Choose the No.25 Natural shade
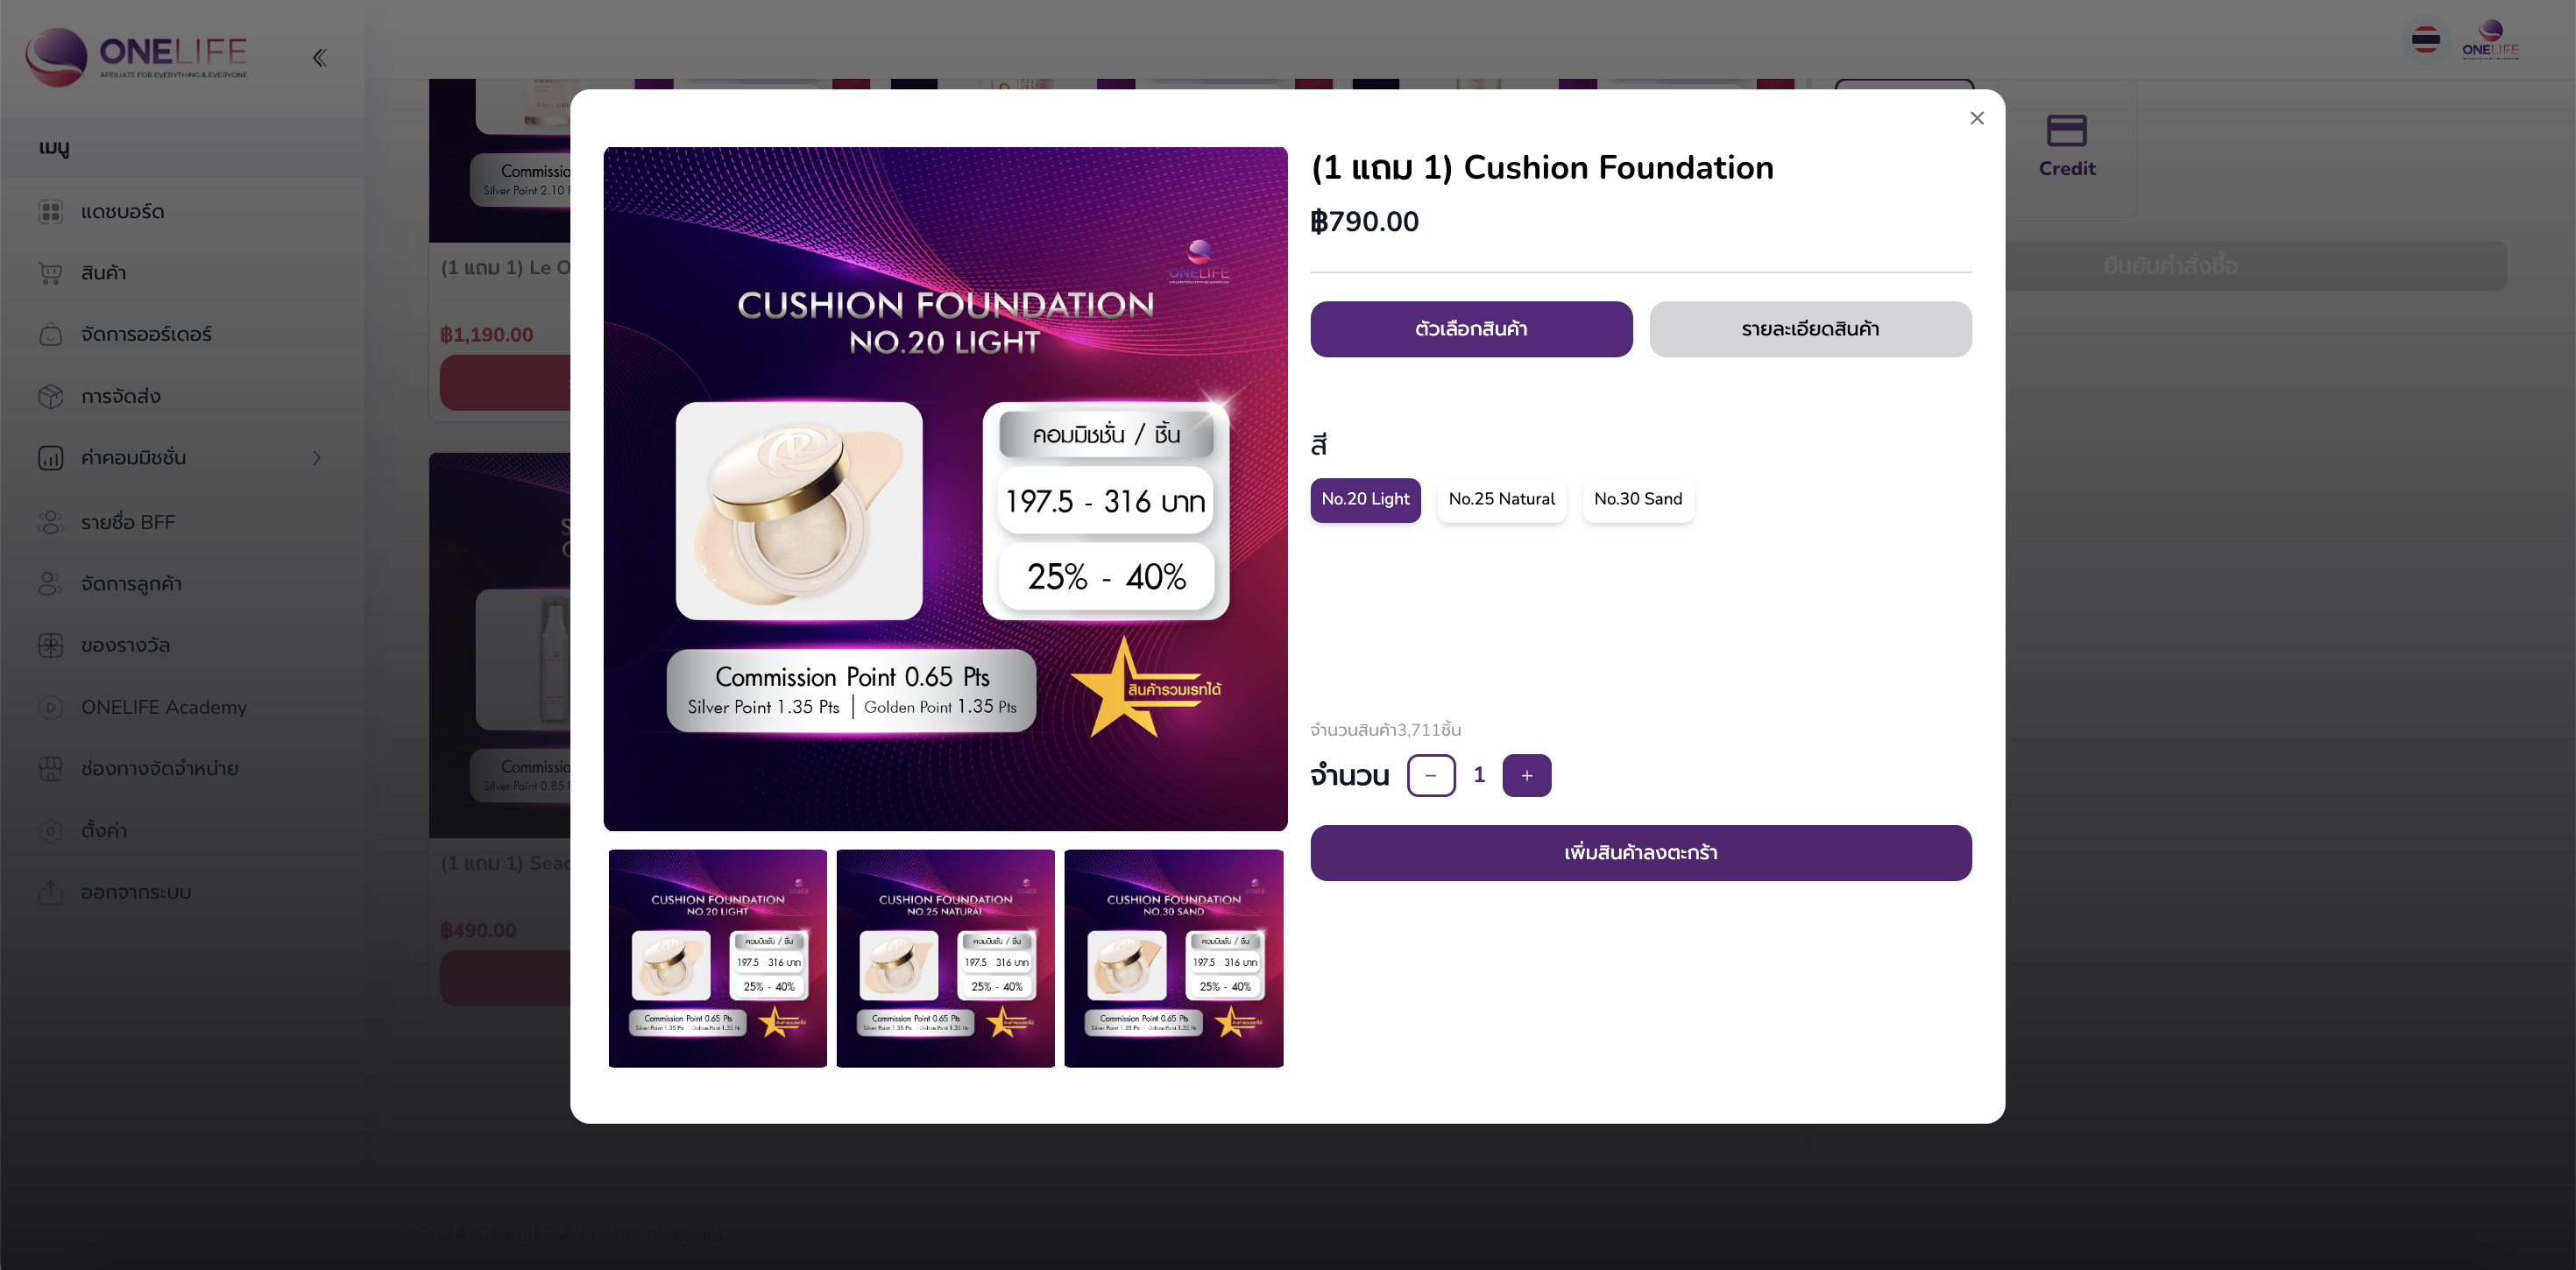This screenshot has width=2576, height=1270. [1501, 499]
